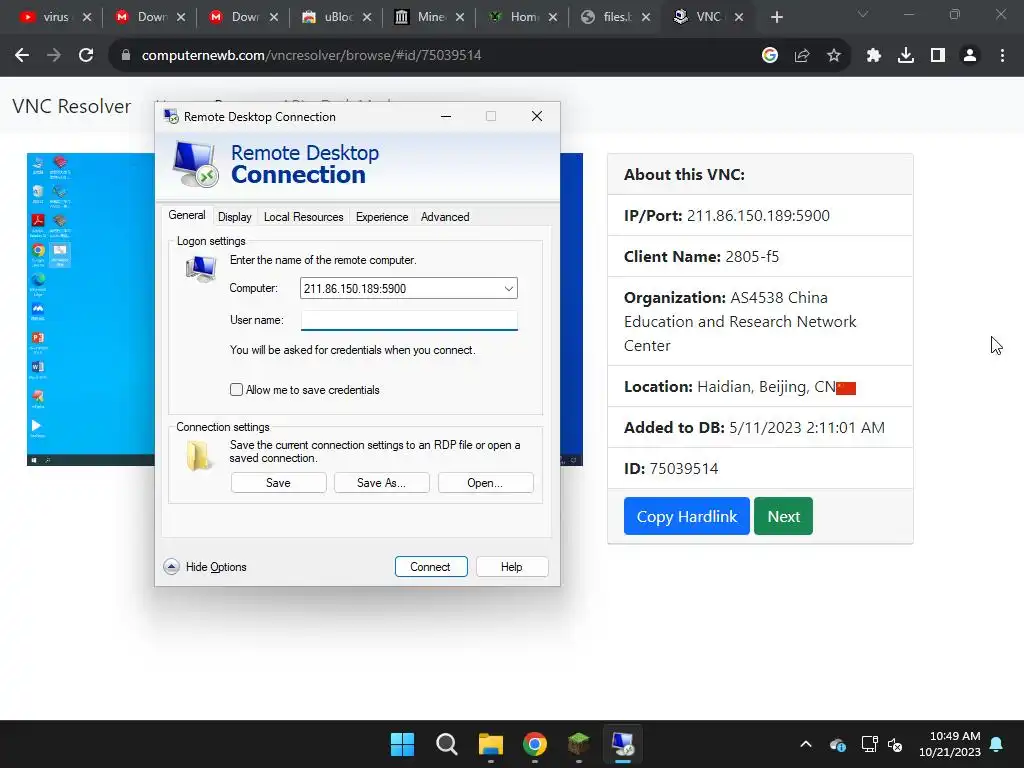Viewport: 1024px width, 768px height.
Task: Check Allow me to save credentials
Action: 236,390
